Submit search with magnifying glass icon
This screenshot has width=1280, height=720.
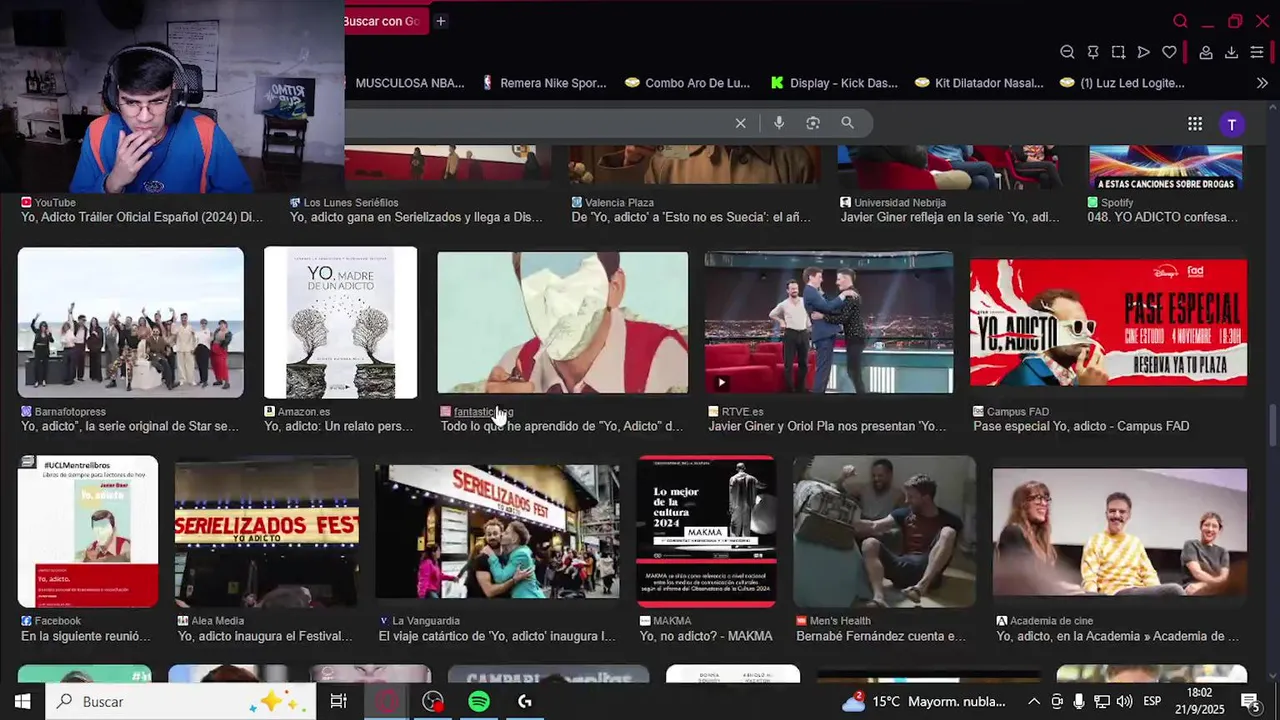tap(847, 123)
